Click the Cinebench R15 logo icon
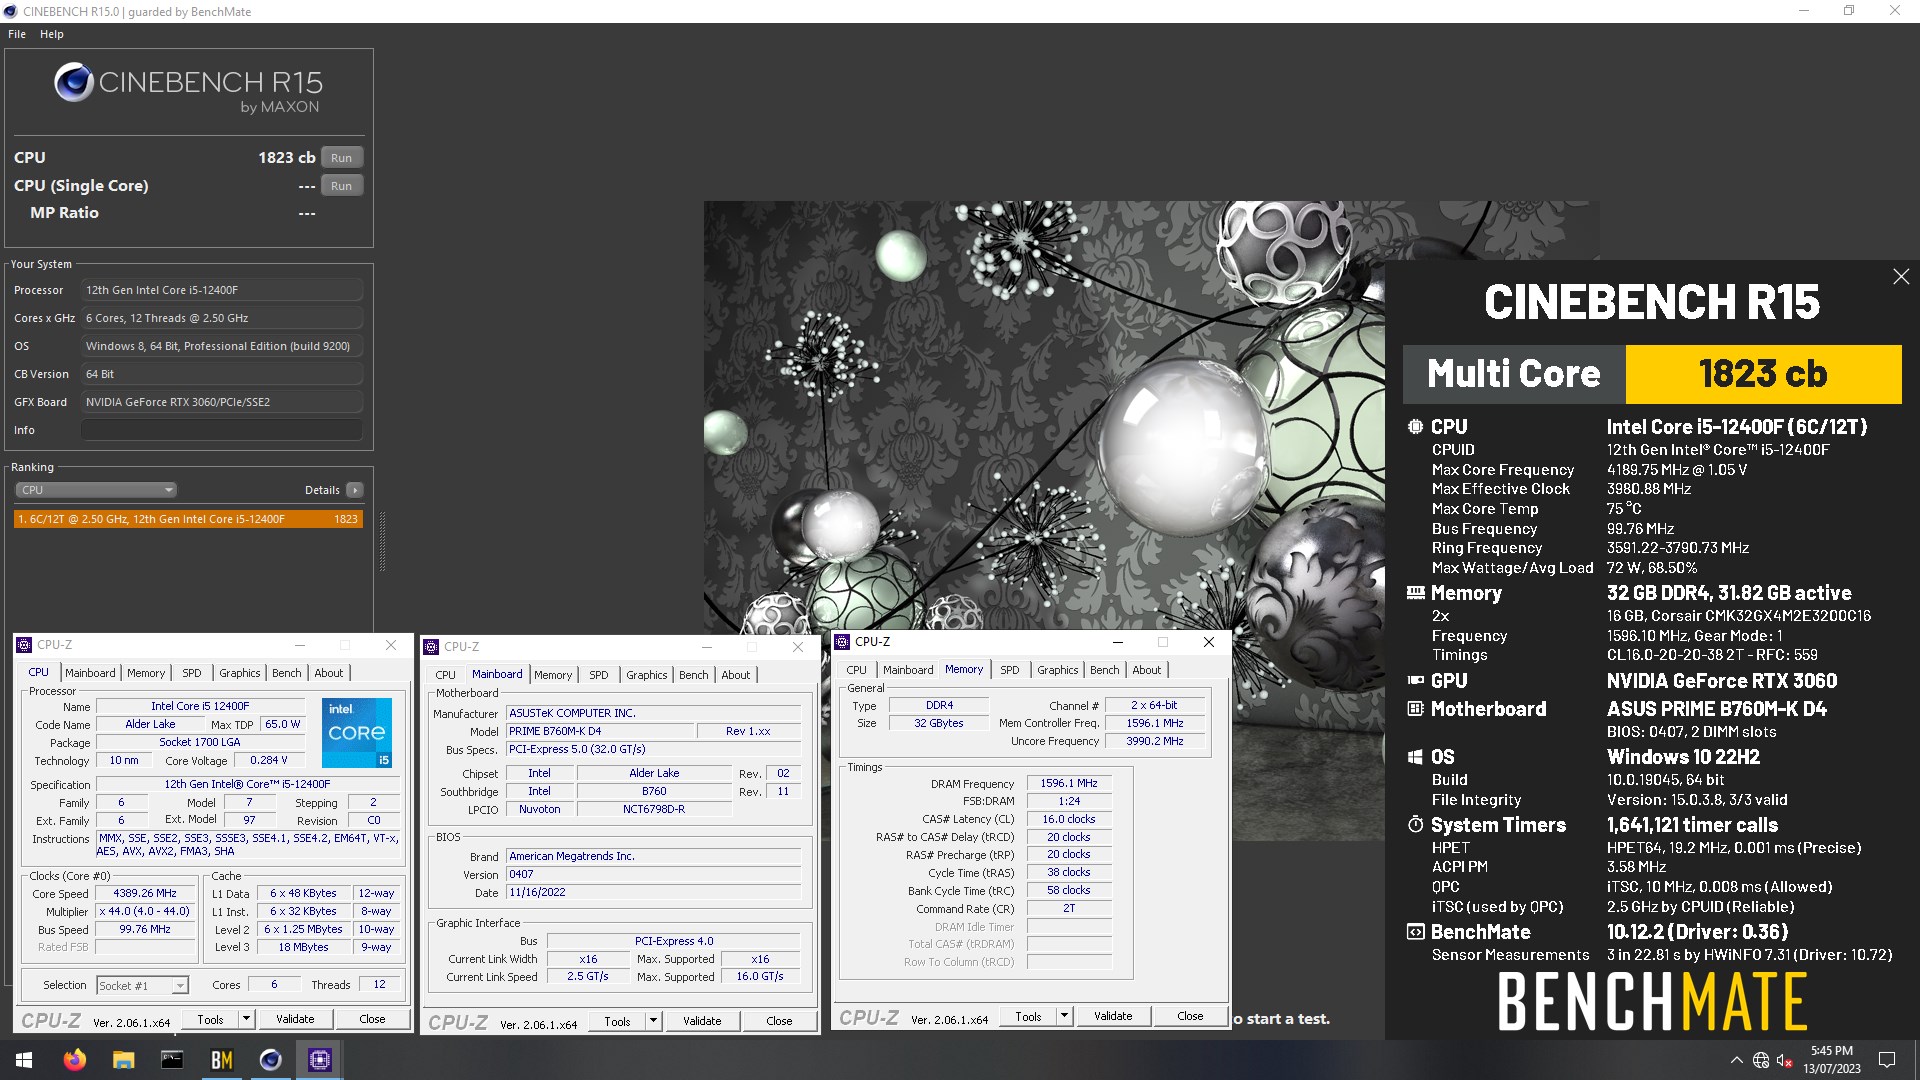1920x1080 pixels. click(x=74, y=83)
